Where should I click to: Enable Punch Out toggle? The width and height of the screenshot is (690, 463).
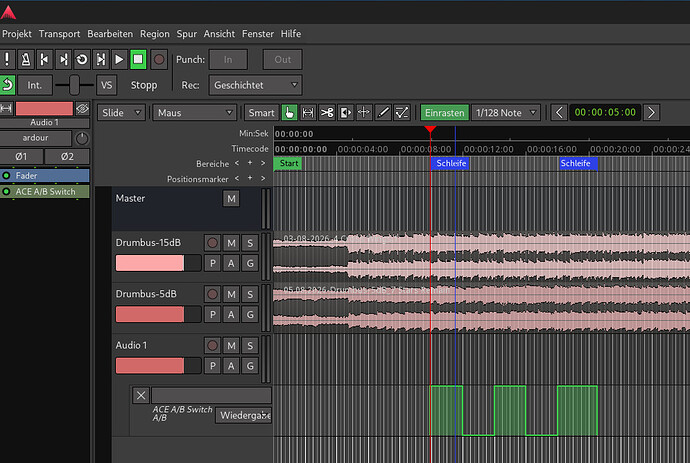[x=283, y=59]
